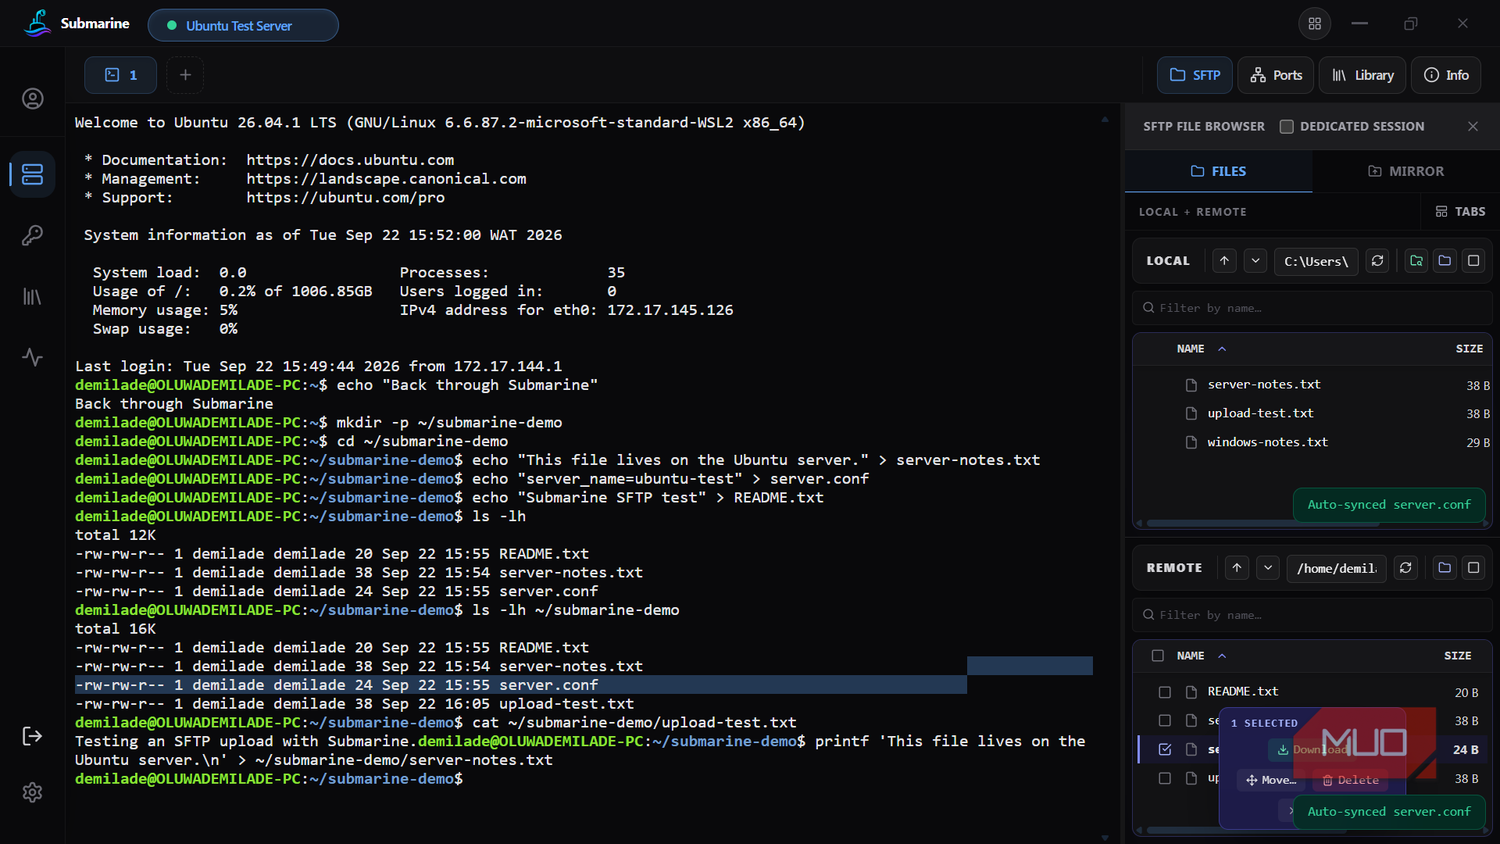1500x844 pixels.
Task: Click the LOCAL path field C:\Users\
Action: click(1316, 261)
